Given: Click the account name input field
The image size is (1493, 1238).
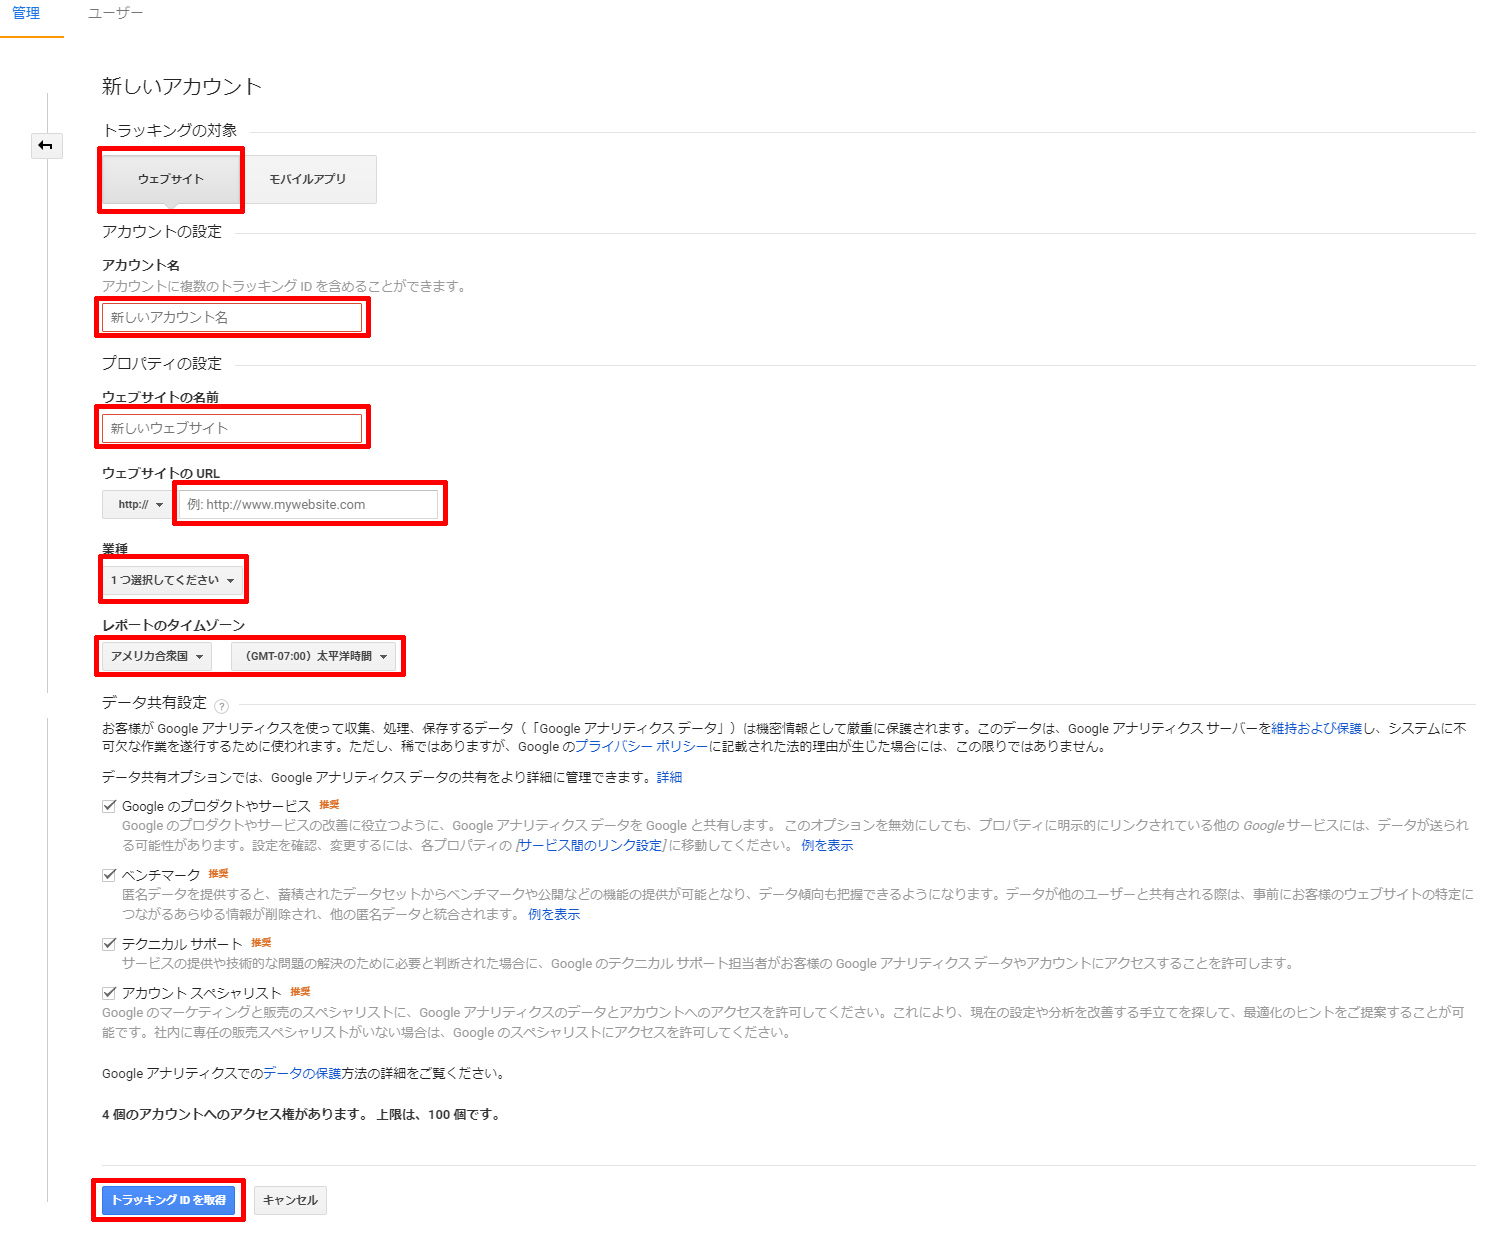Looking at the screenshot, I should (232, 317).
